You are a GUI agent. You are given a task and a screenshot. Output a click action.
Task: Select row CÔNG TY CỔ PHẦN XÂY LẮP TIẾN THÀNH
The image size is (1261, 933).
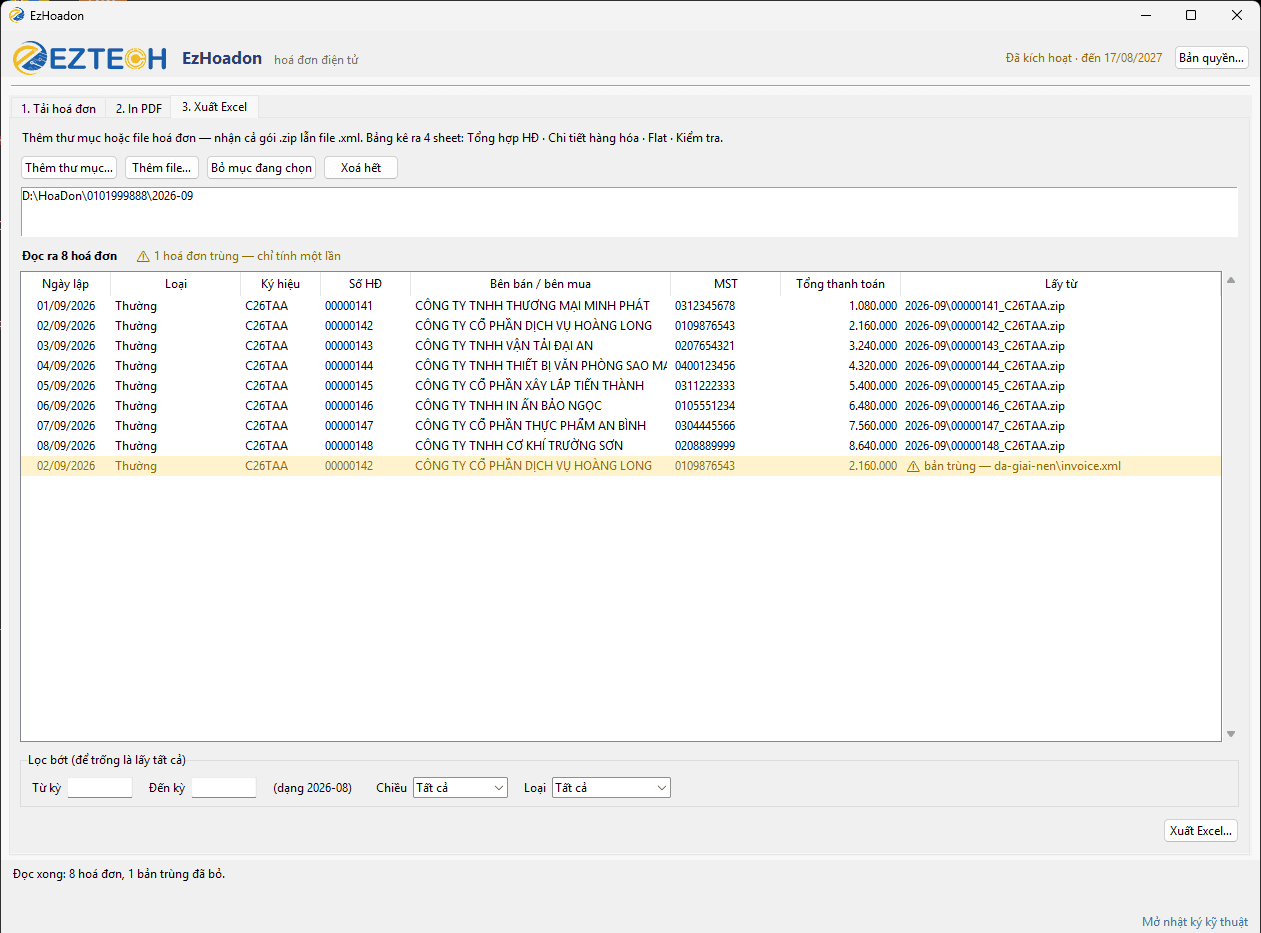point(621,386)
